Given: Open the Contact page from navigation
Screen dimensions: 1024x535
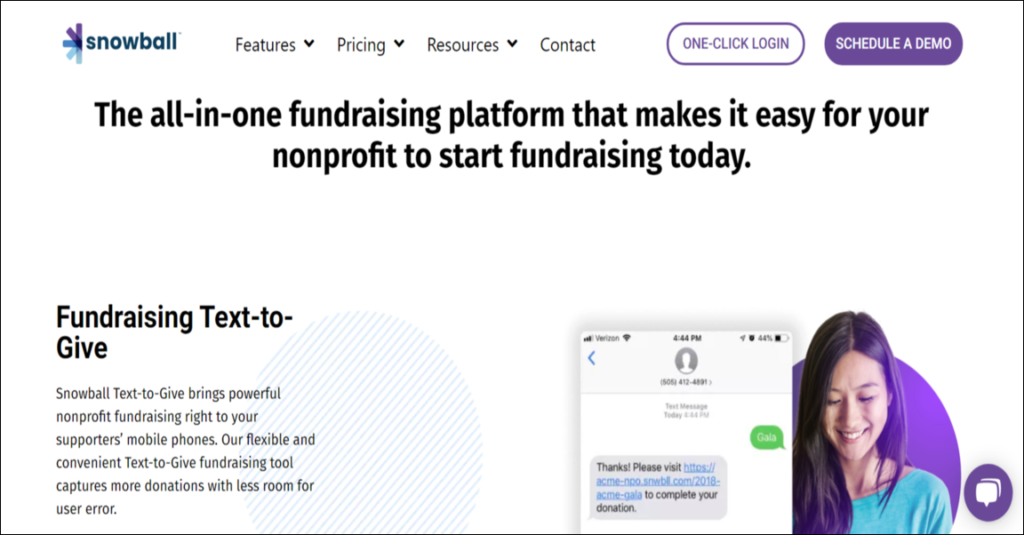Looking at the screenshot, I should point(567,45).
